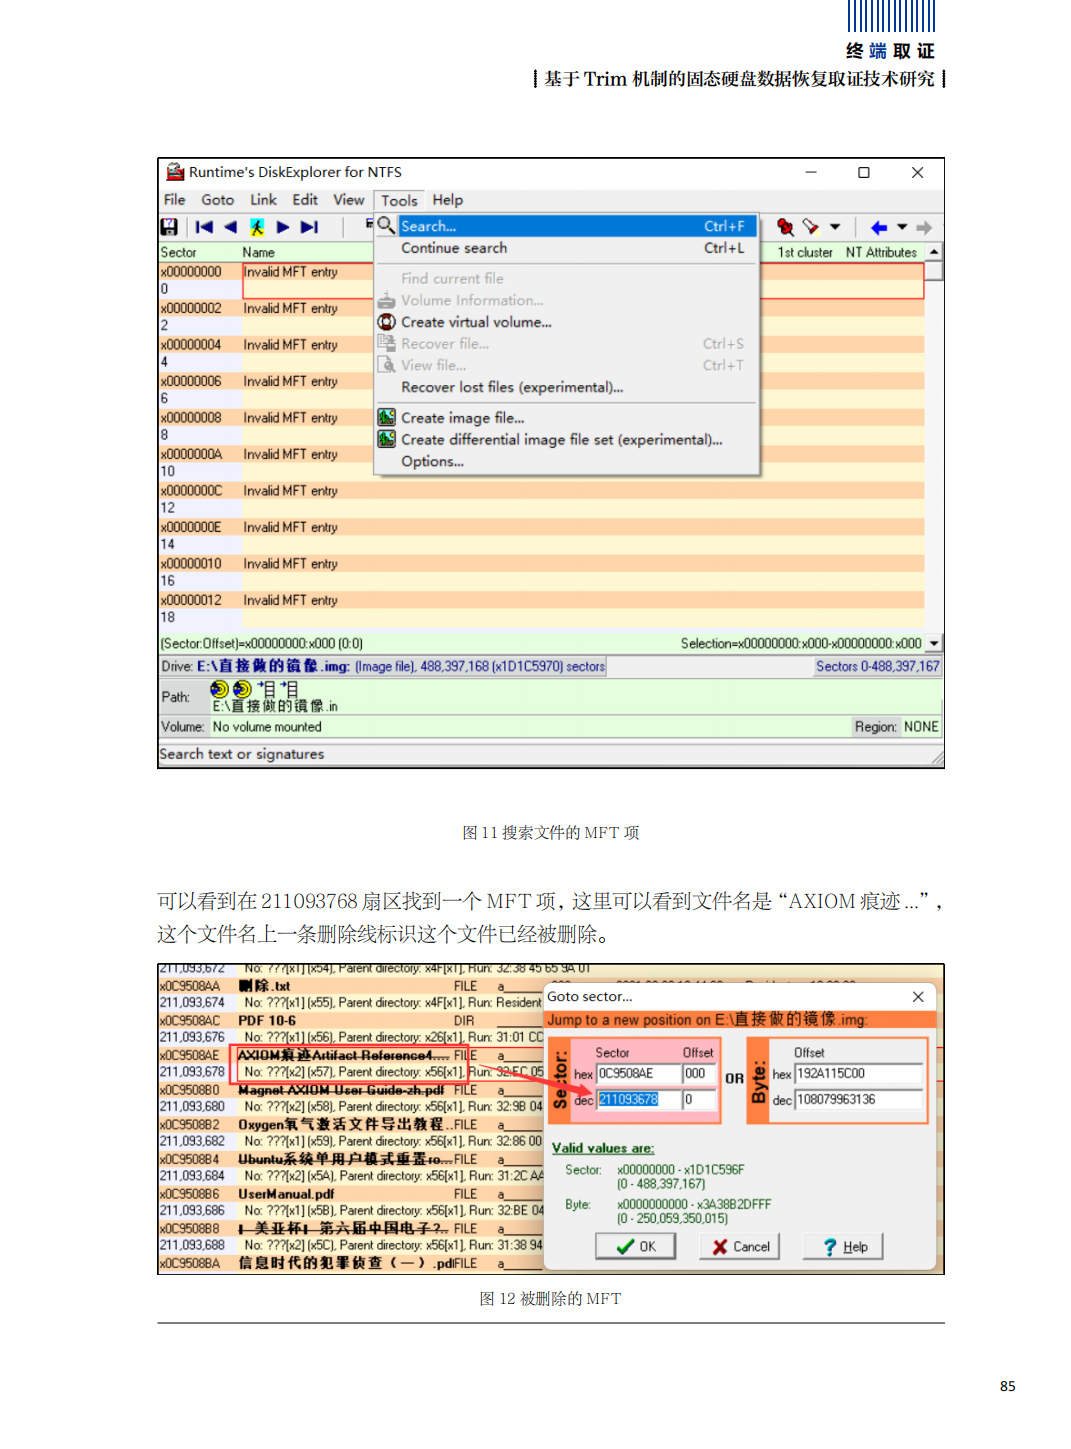The width and height of the screenshot is (1071, 1449).
Task: Select Ubuntu deleted file row
Action: 351,1167
